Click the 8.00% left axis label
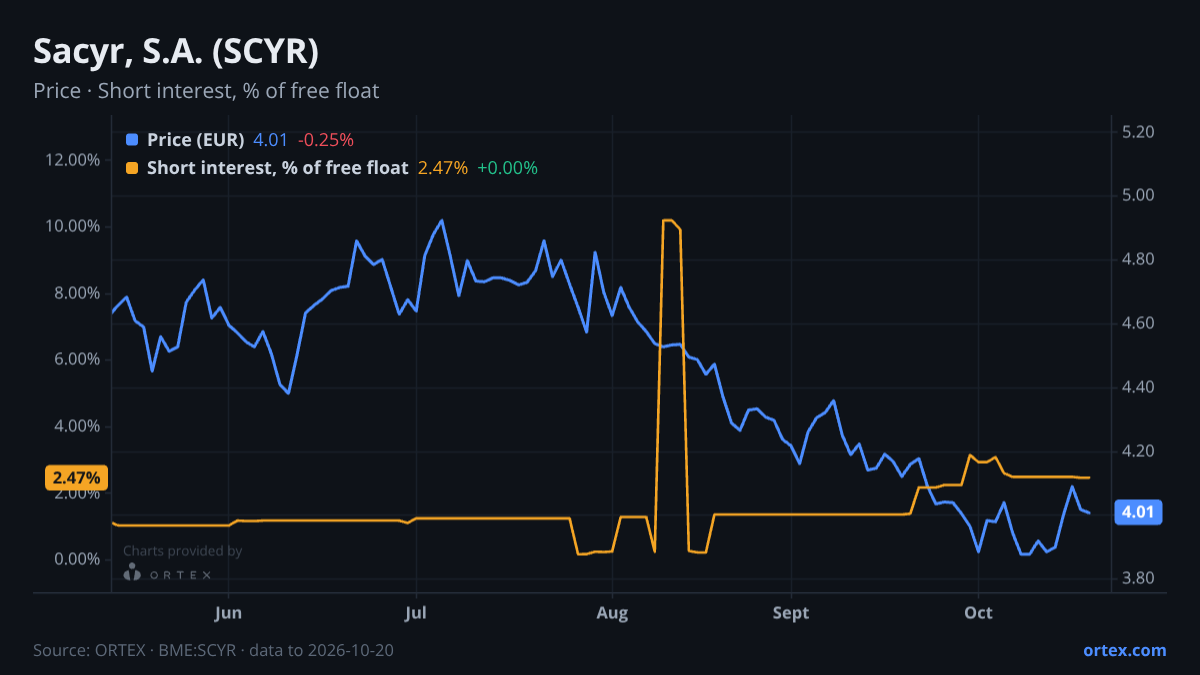1200x675 pixels. tap(77, 293)
